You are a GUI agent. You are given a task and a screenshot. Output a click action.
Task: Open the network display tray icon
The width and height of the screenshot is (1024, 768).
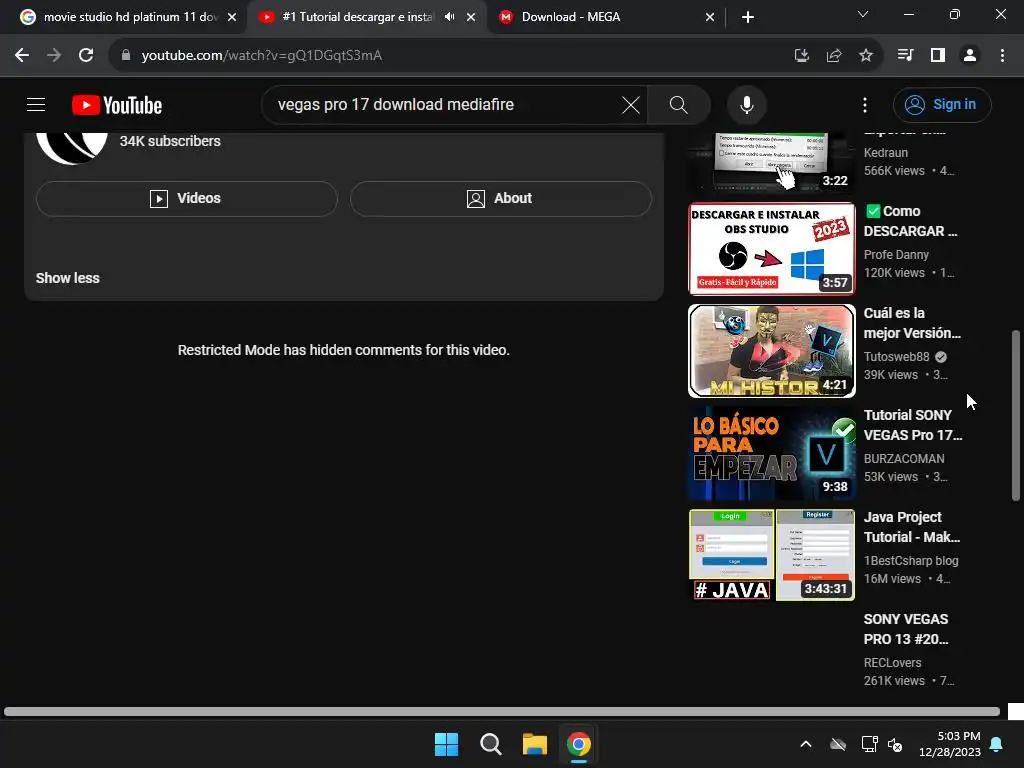tap(869, 744)
